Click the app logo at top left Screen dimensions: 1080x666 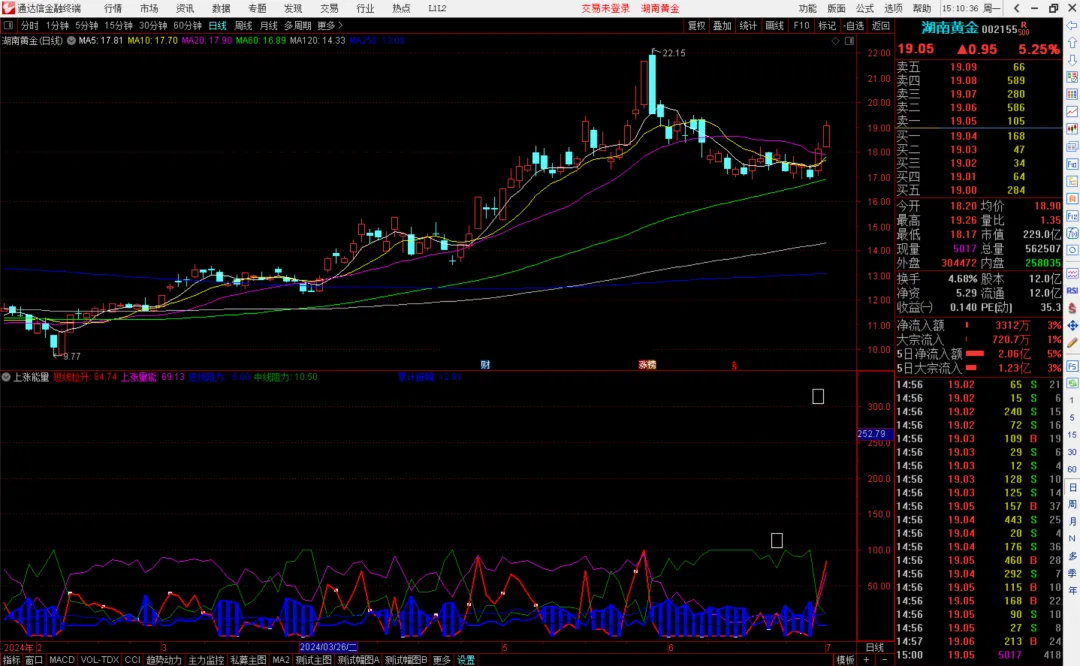pos(8,8)
